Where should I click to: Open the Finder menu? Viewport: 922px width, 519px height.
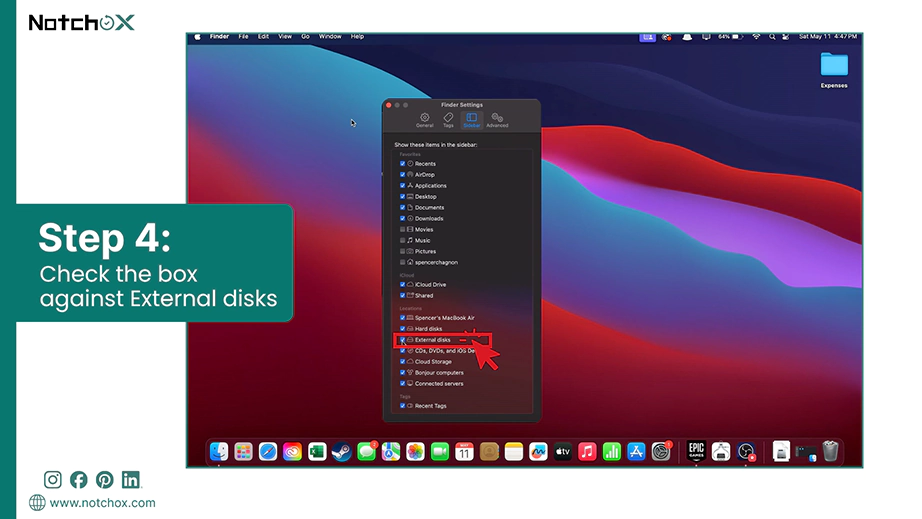click(219, 36)
